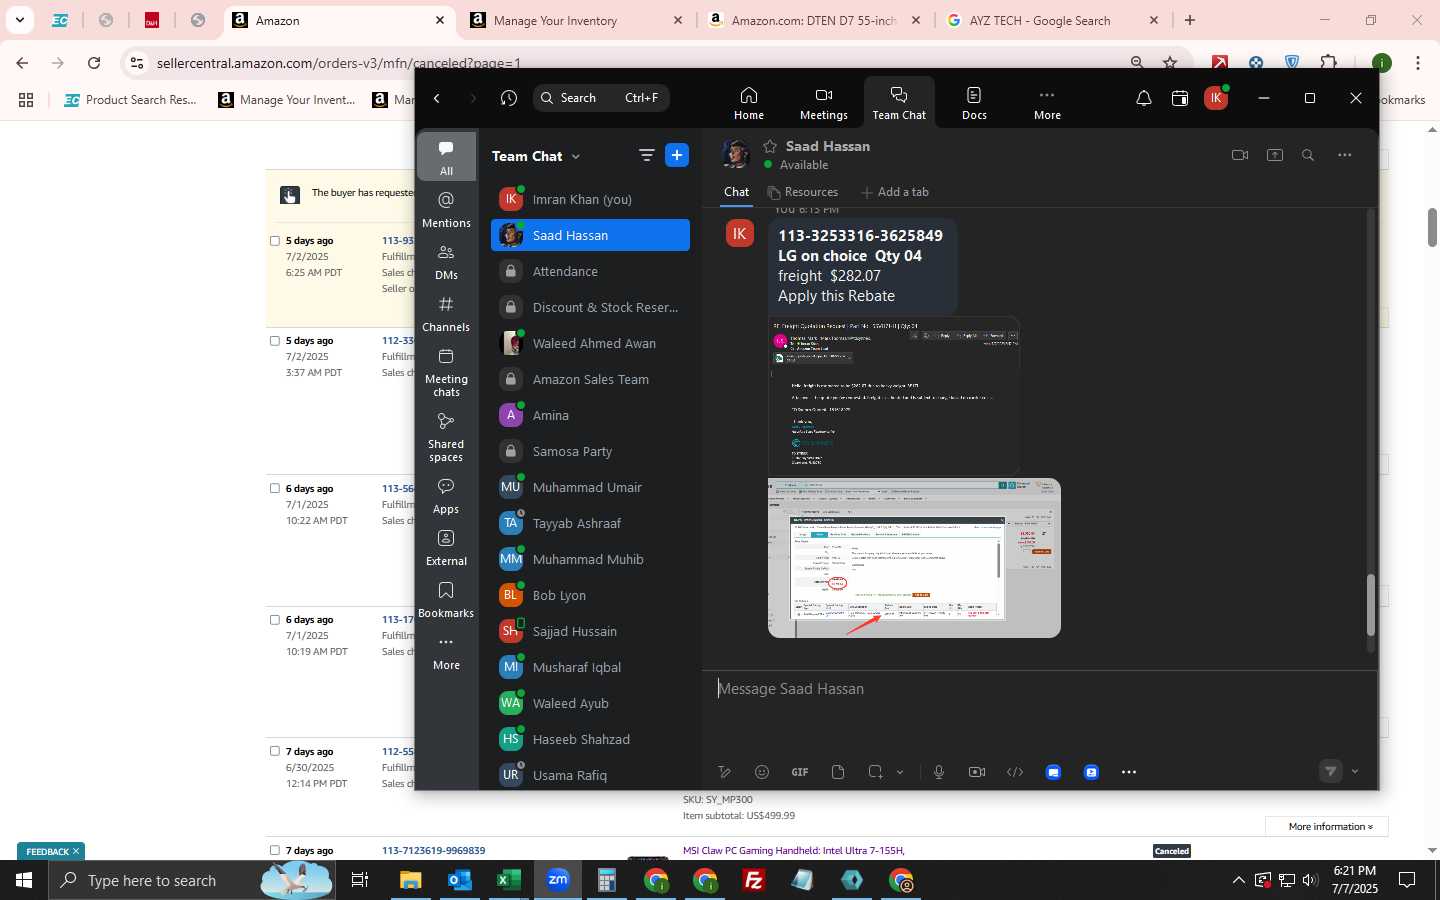Open Imran Khan (you) chat
This screenshot has height=900, width=1440.
point(590,199)
